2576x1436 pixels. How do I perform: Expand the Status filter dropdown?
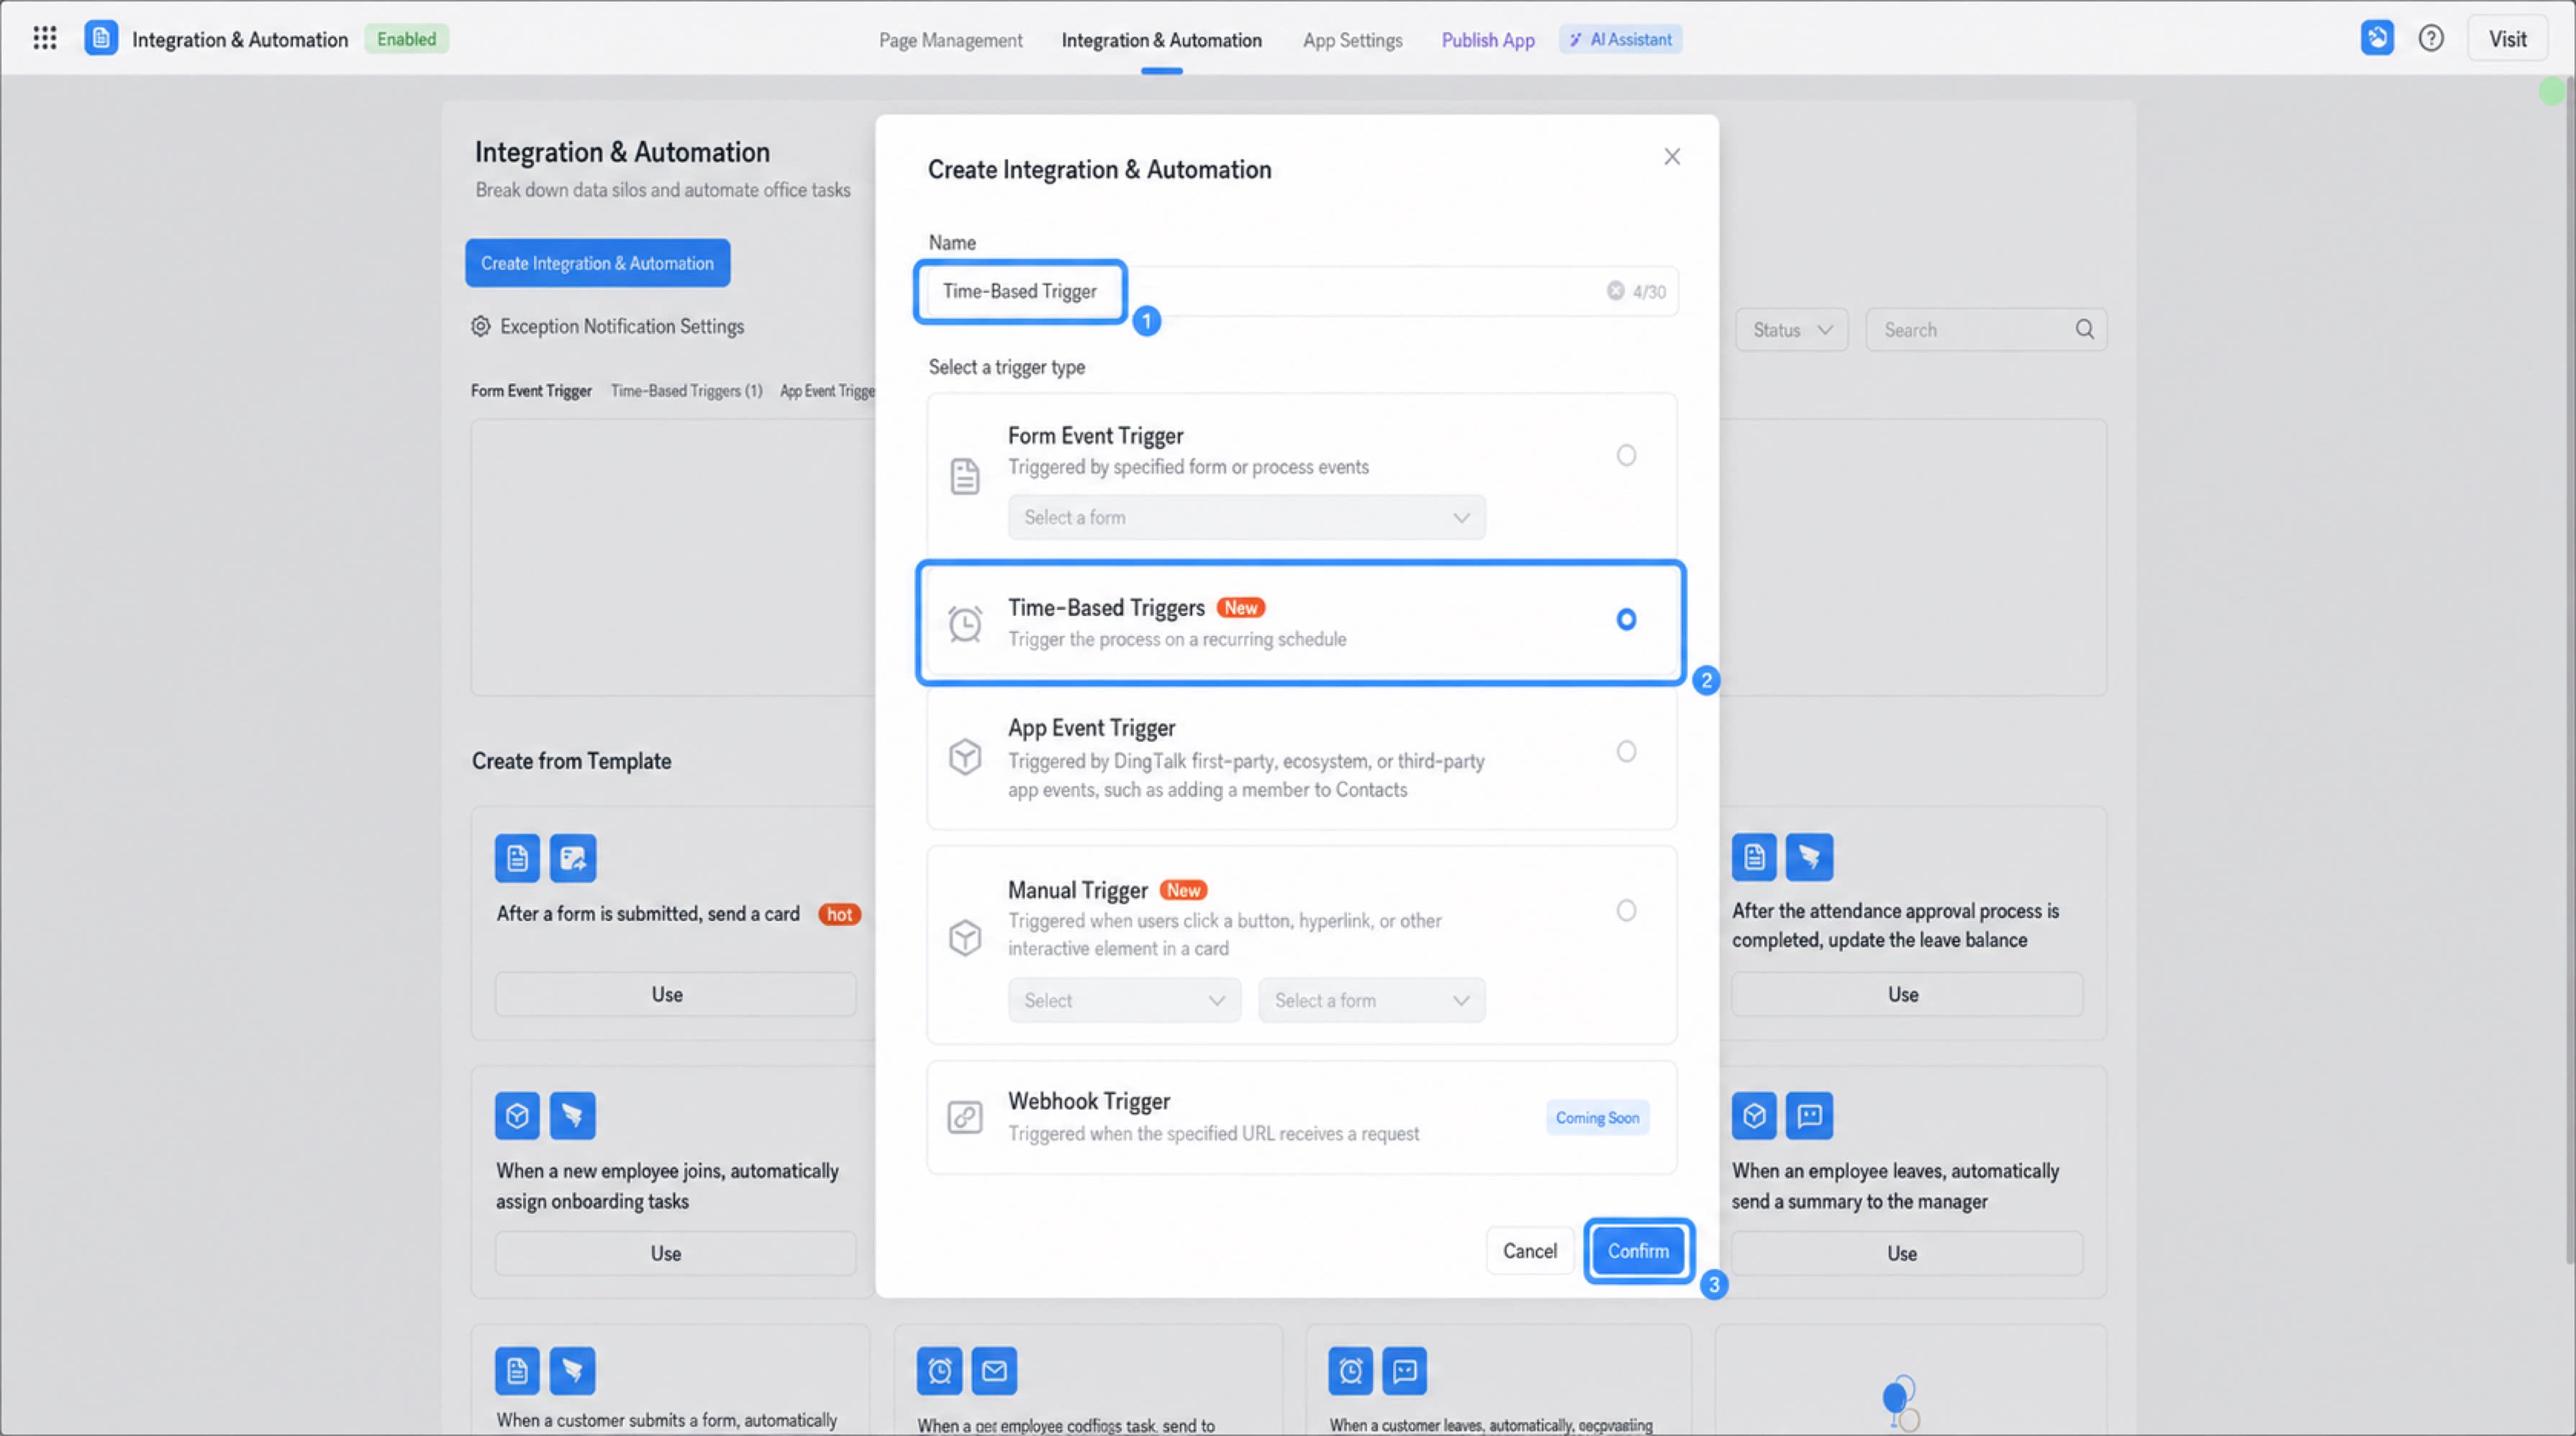pyautogui.click(x=1792, y=330)
